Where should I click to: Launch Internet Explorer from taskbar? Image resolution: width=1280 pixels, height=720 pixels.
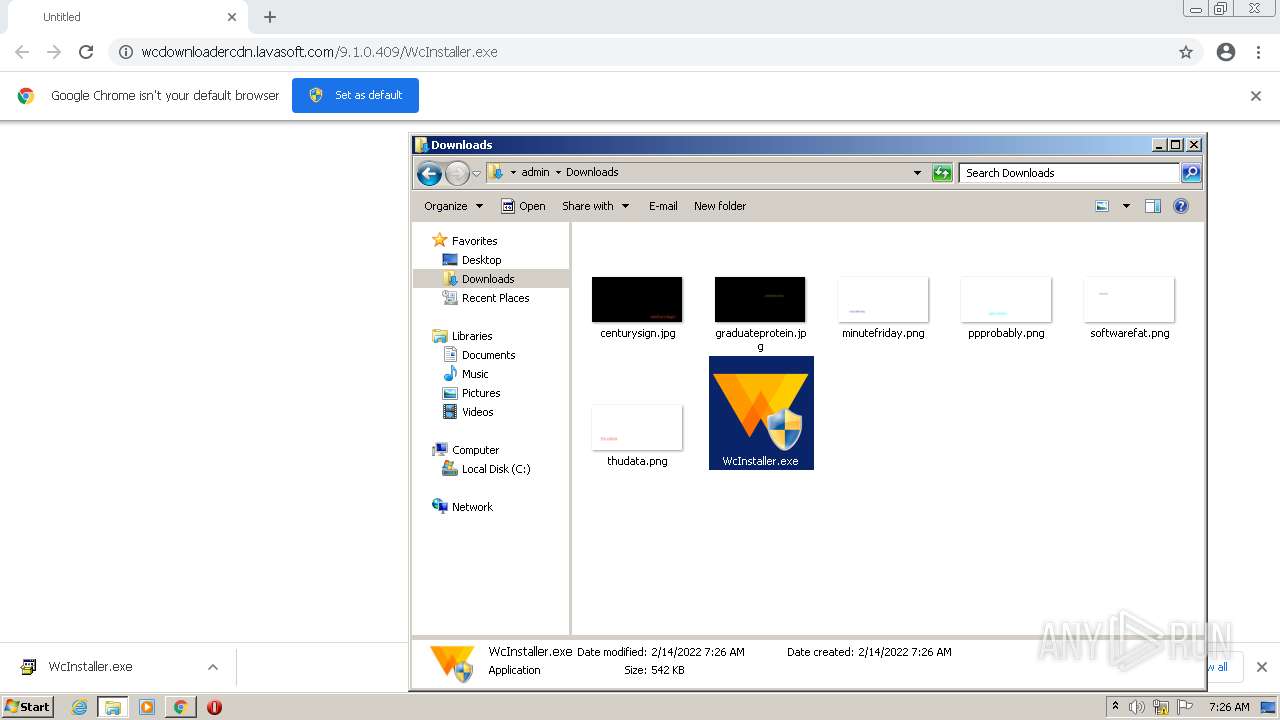pos(80,707)
